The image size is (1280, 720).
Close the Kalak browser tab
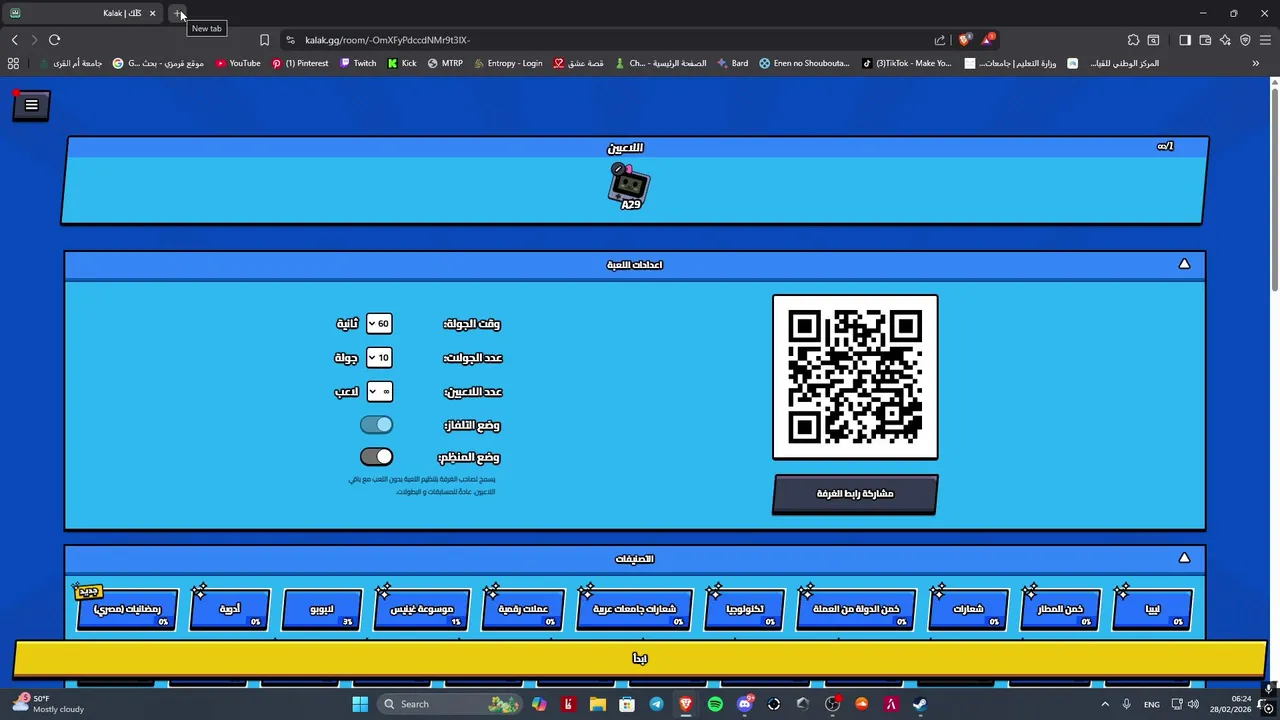(152, 13)
